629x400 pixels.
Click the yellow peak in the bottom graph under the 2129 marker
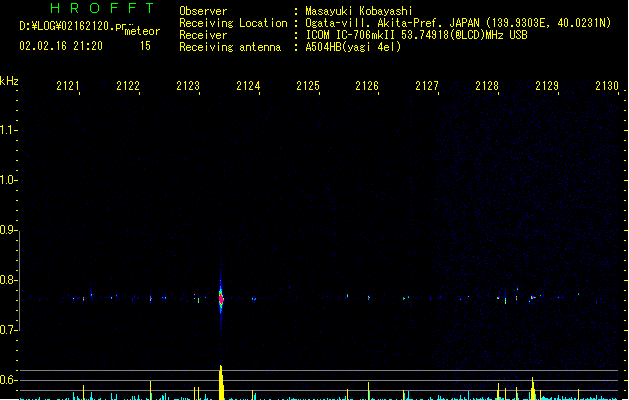533,388
